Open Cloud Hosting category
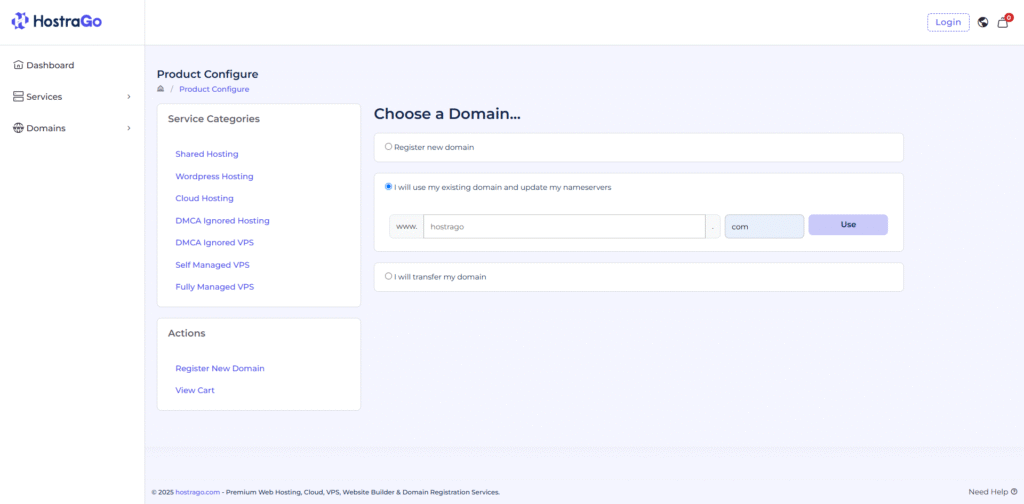Image resolution: width=1024 pixels, height=504 pixels. (204, 198)
